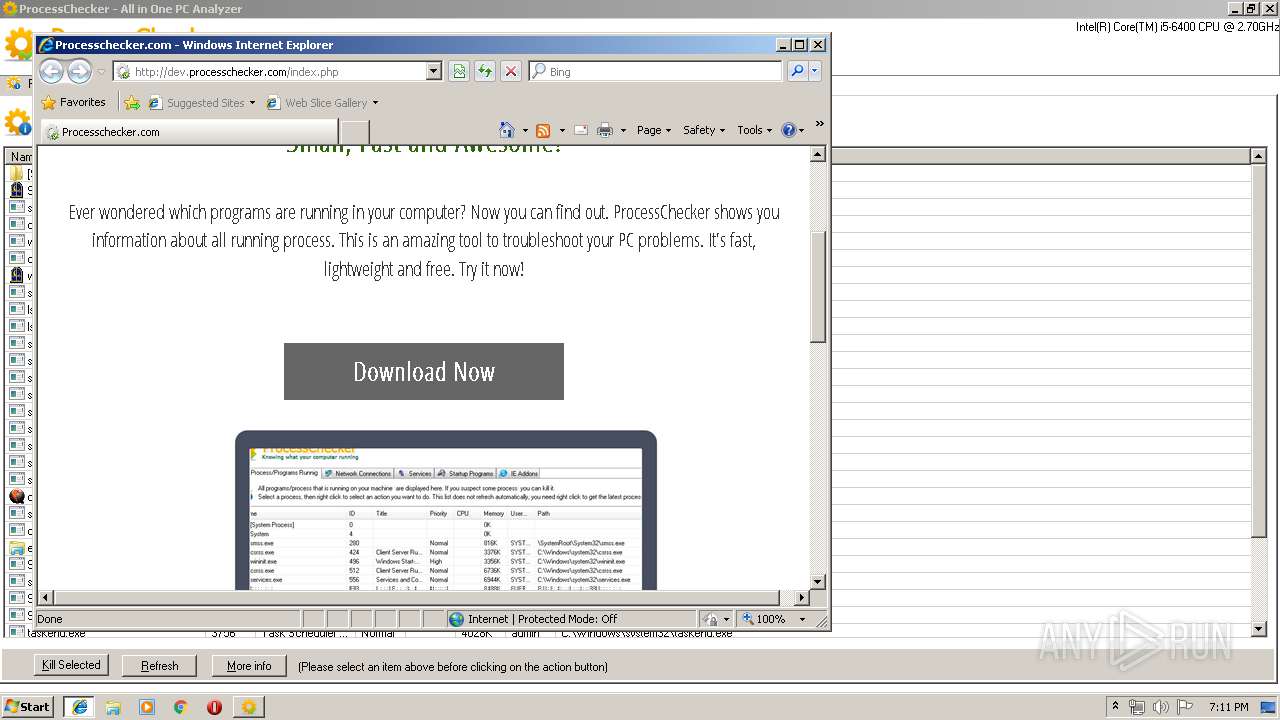Image resolution: width=1280 pixels, height=720 pixels.
Task: Open the search provider dropdown arrow
Action: (x=815, y=72)
